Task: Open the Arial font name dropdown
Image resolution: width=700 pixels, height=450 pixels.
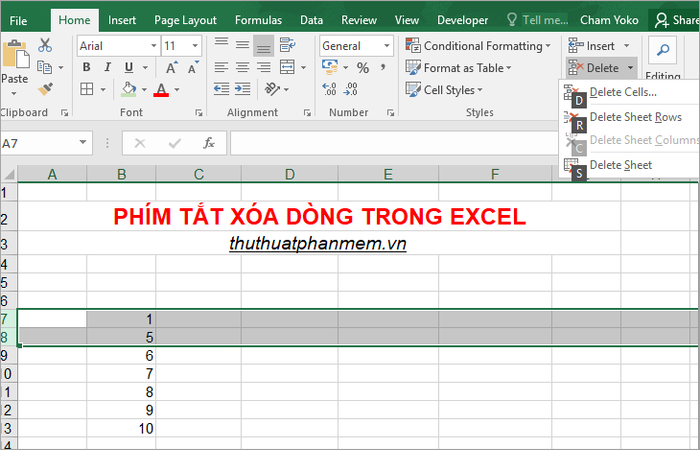Action: point(153,46)
